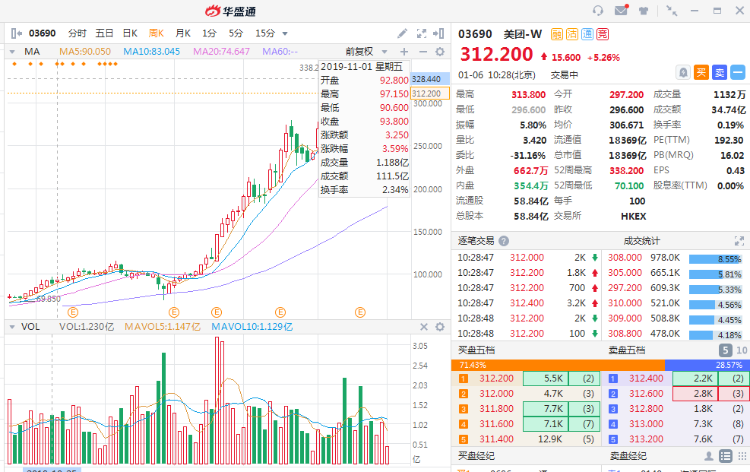Collapse the MA indicator expander
Screen dimensions: 750x472
(12, 52)
